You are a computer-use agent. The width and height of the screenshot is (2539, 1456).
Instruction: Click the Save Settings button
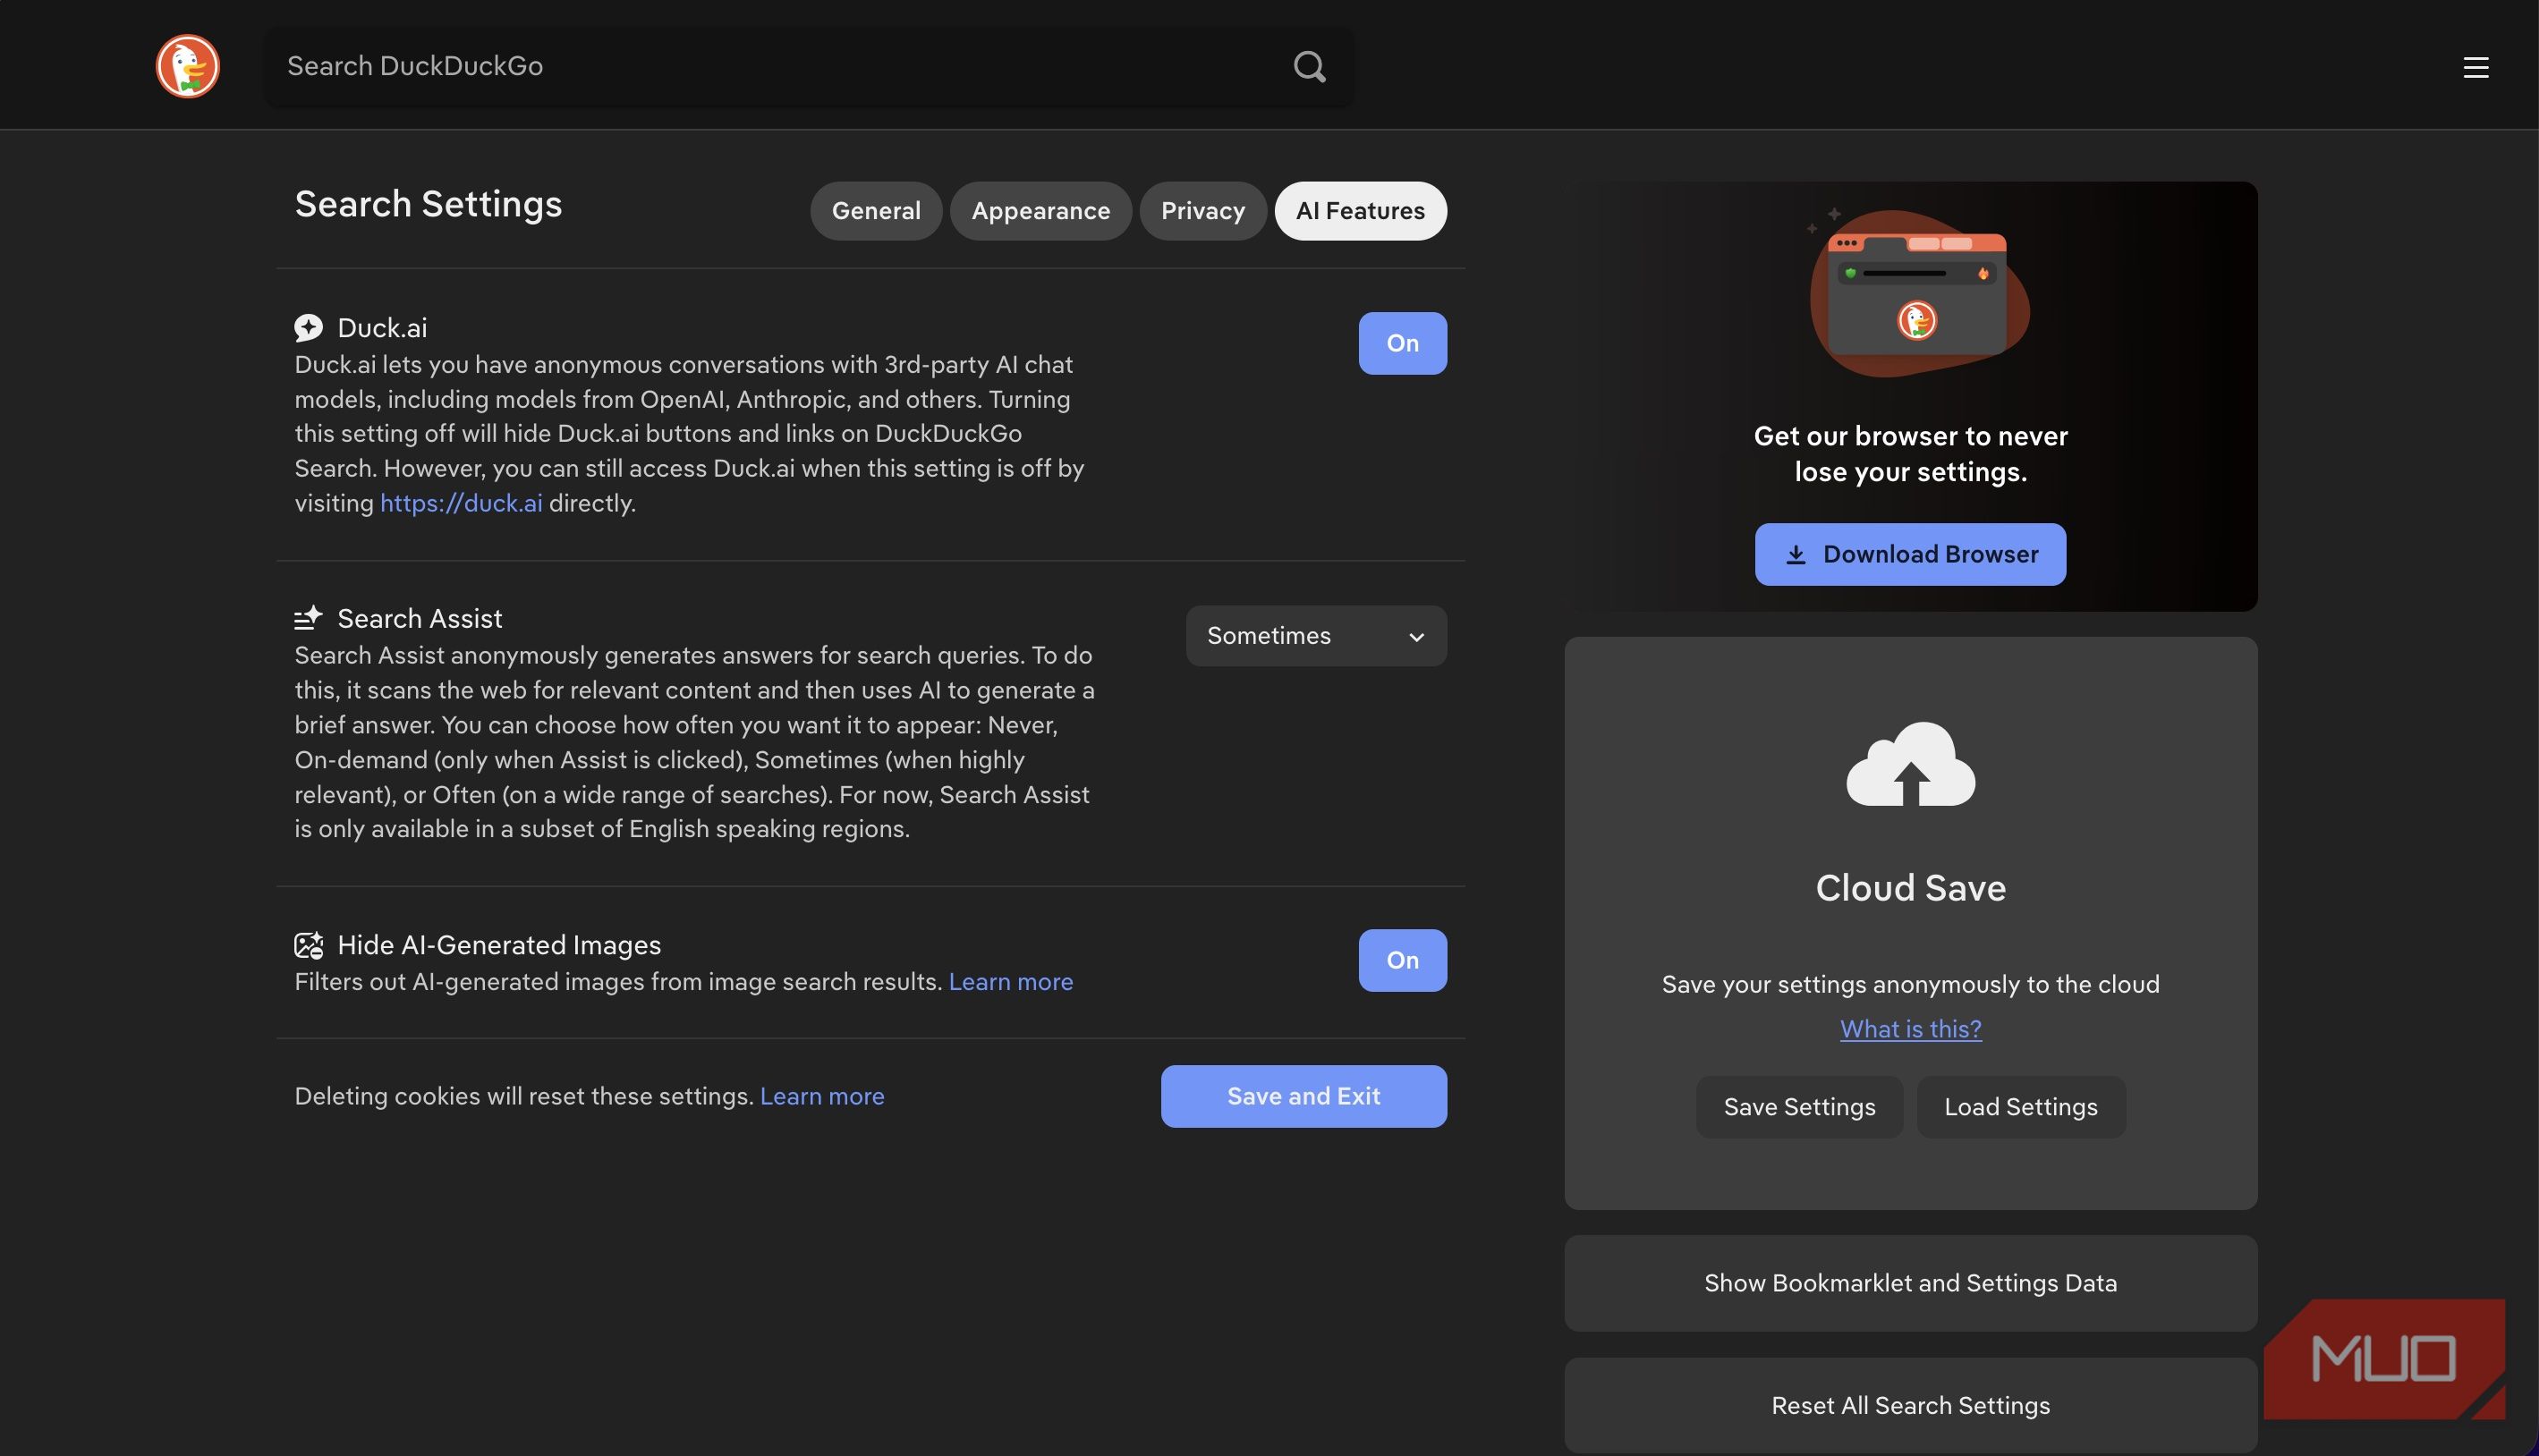tap(1799, 1107)
